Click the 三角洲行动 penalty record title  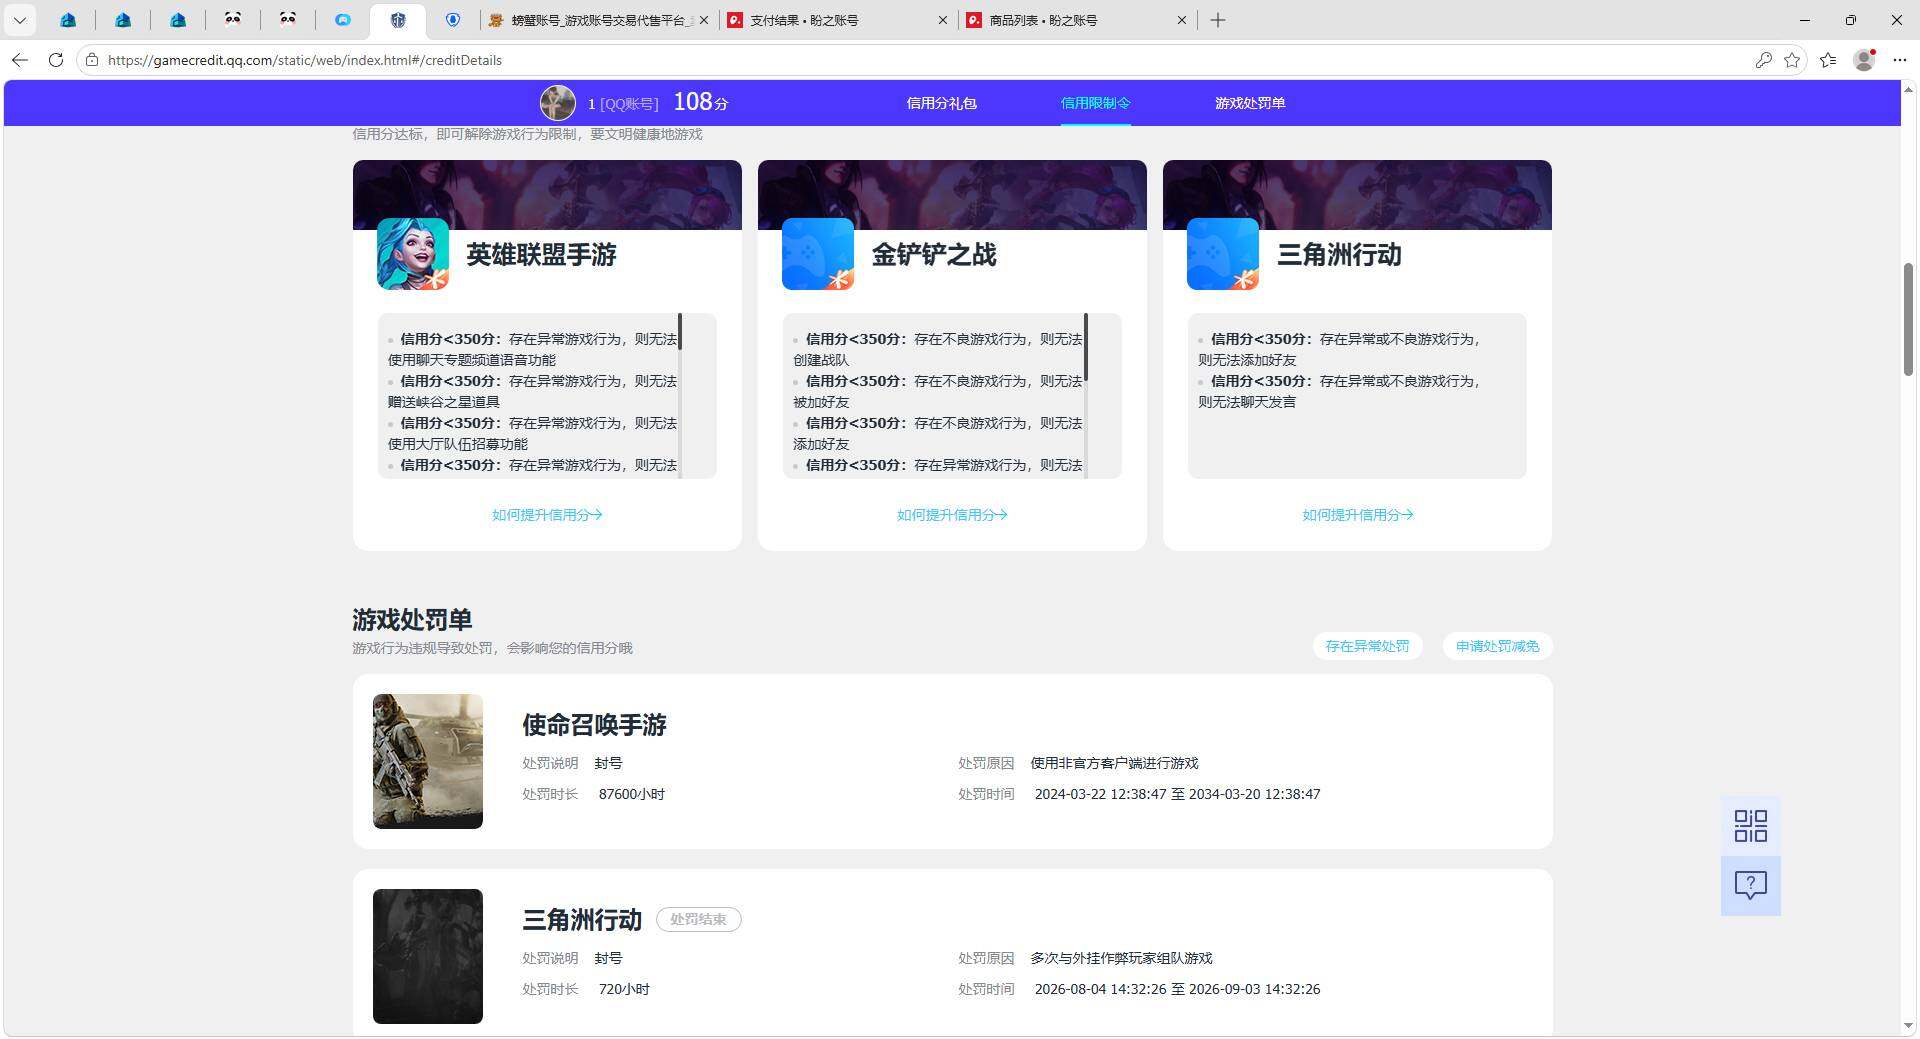pyautogui.click(x=582, y=920)
